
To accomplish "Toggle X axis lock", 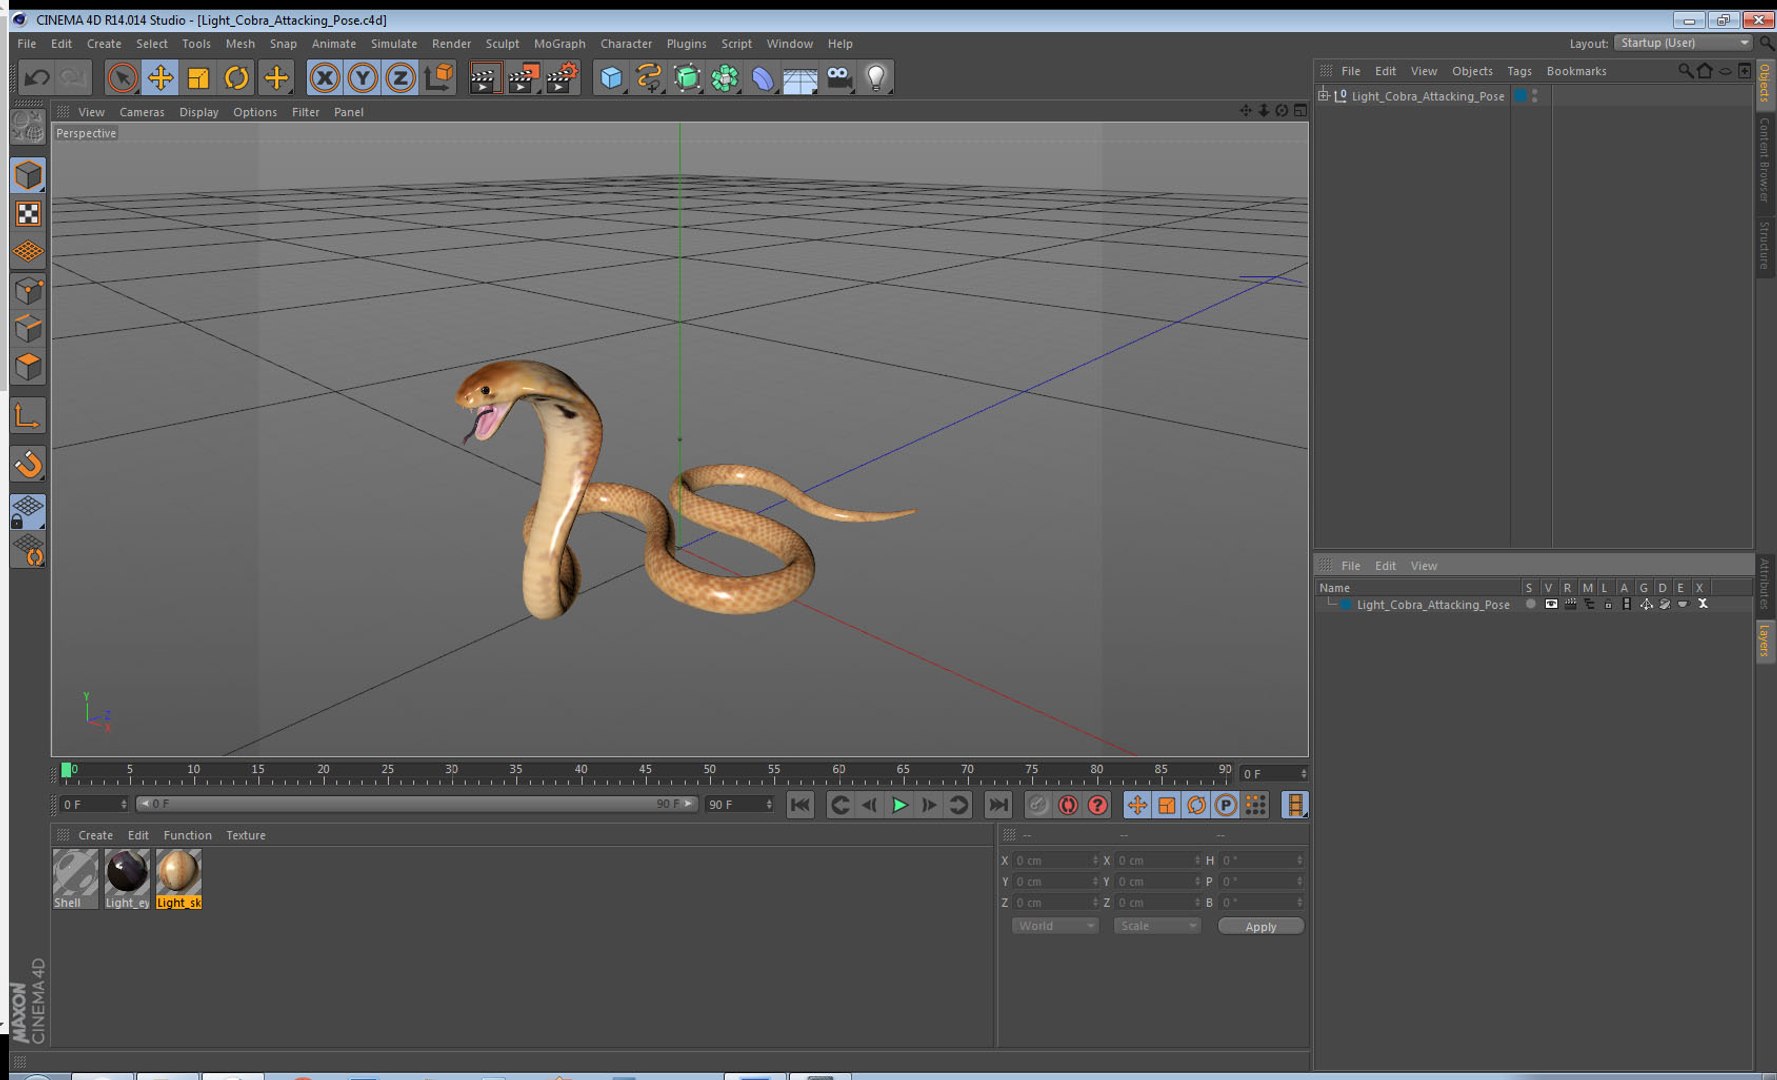I will (324, 78).
